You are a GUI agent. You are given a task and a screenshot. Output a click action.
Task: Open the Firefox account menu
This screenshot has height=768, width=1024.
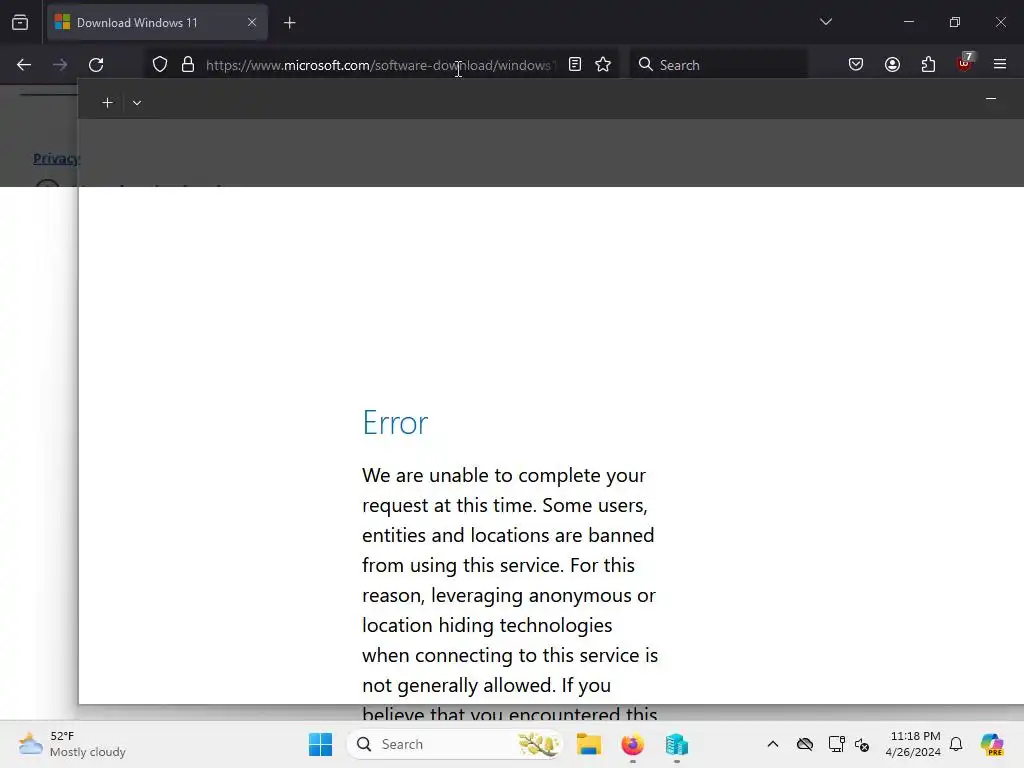point(893,64)
